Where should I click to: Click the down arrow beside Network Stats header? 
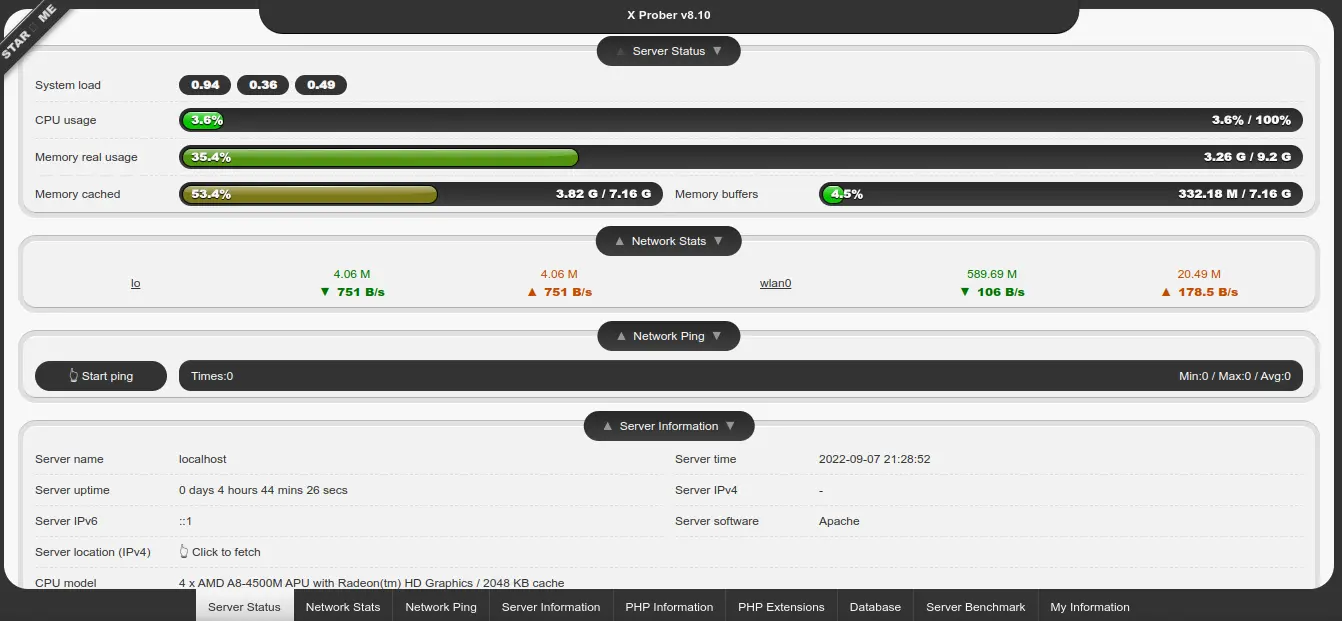tap(718, 241)
